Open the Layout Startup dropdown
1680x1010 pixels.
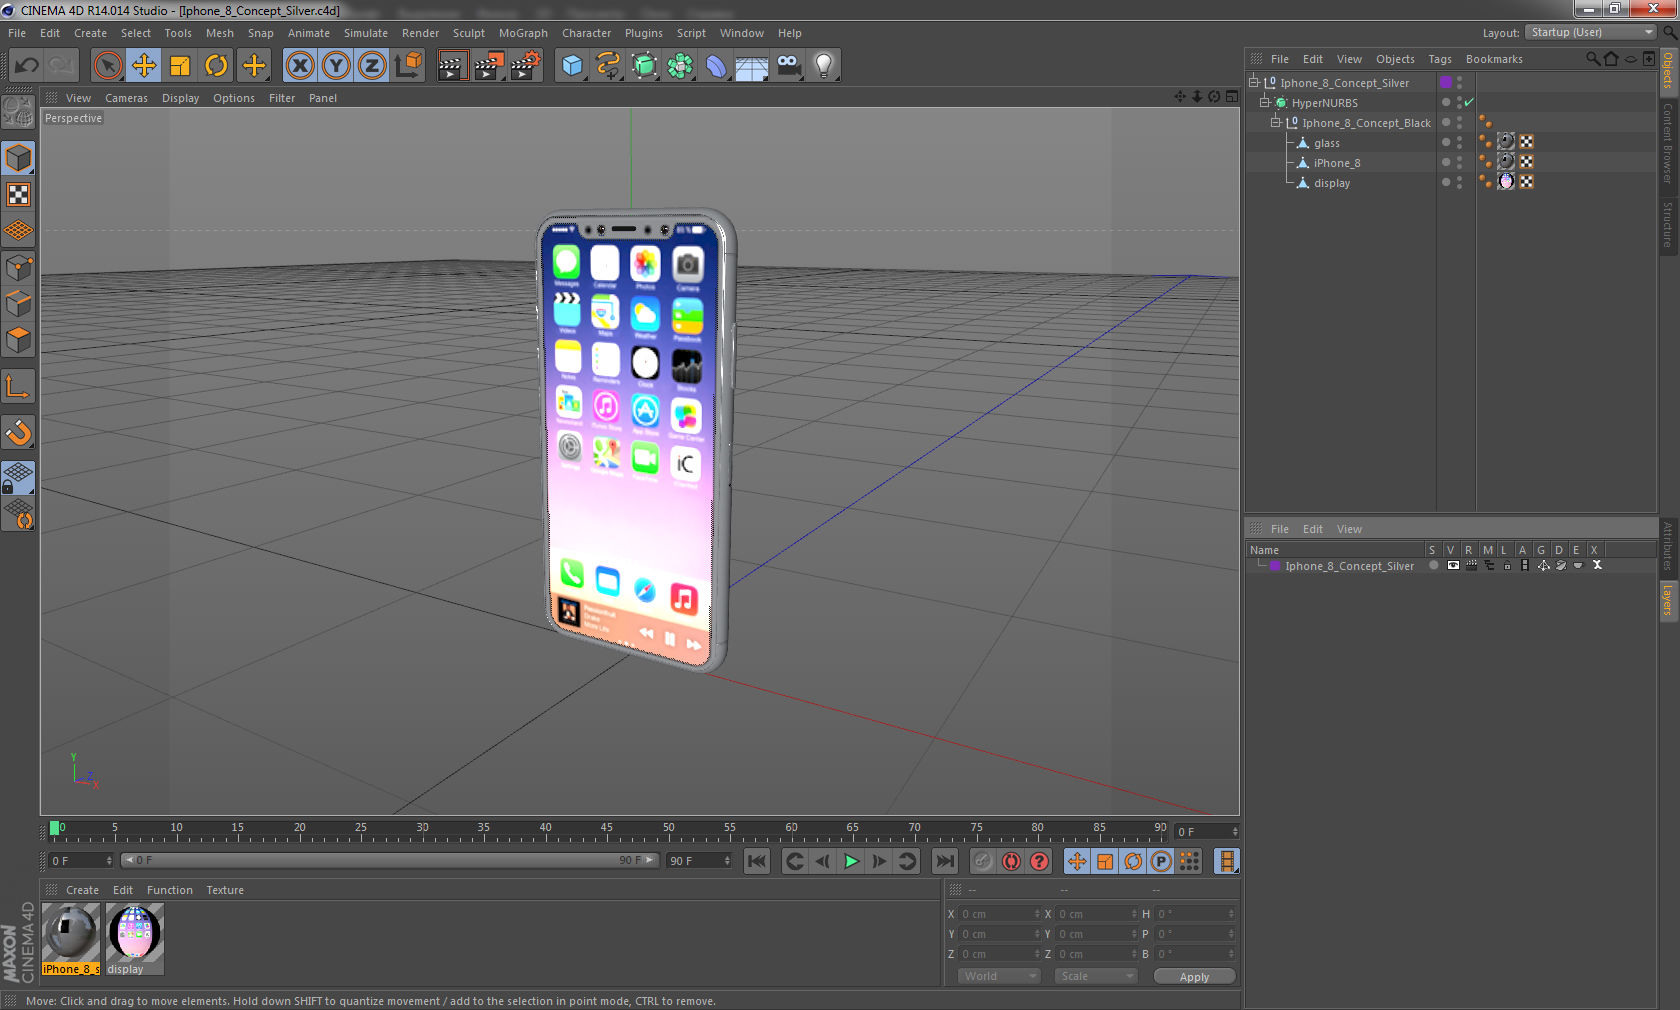pos(1591,32)
